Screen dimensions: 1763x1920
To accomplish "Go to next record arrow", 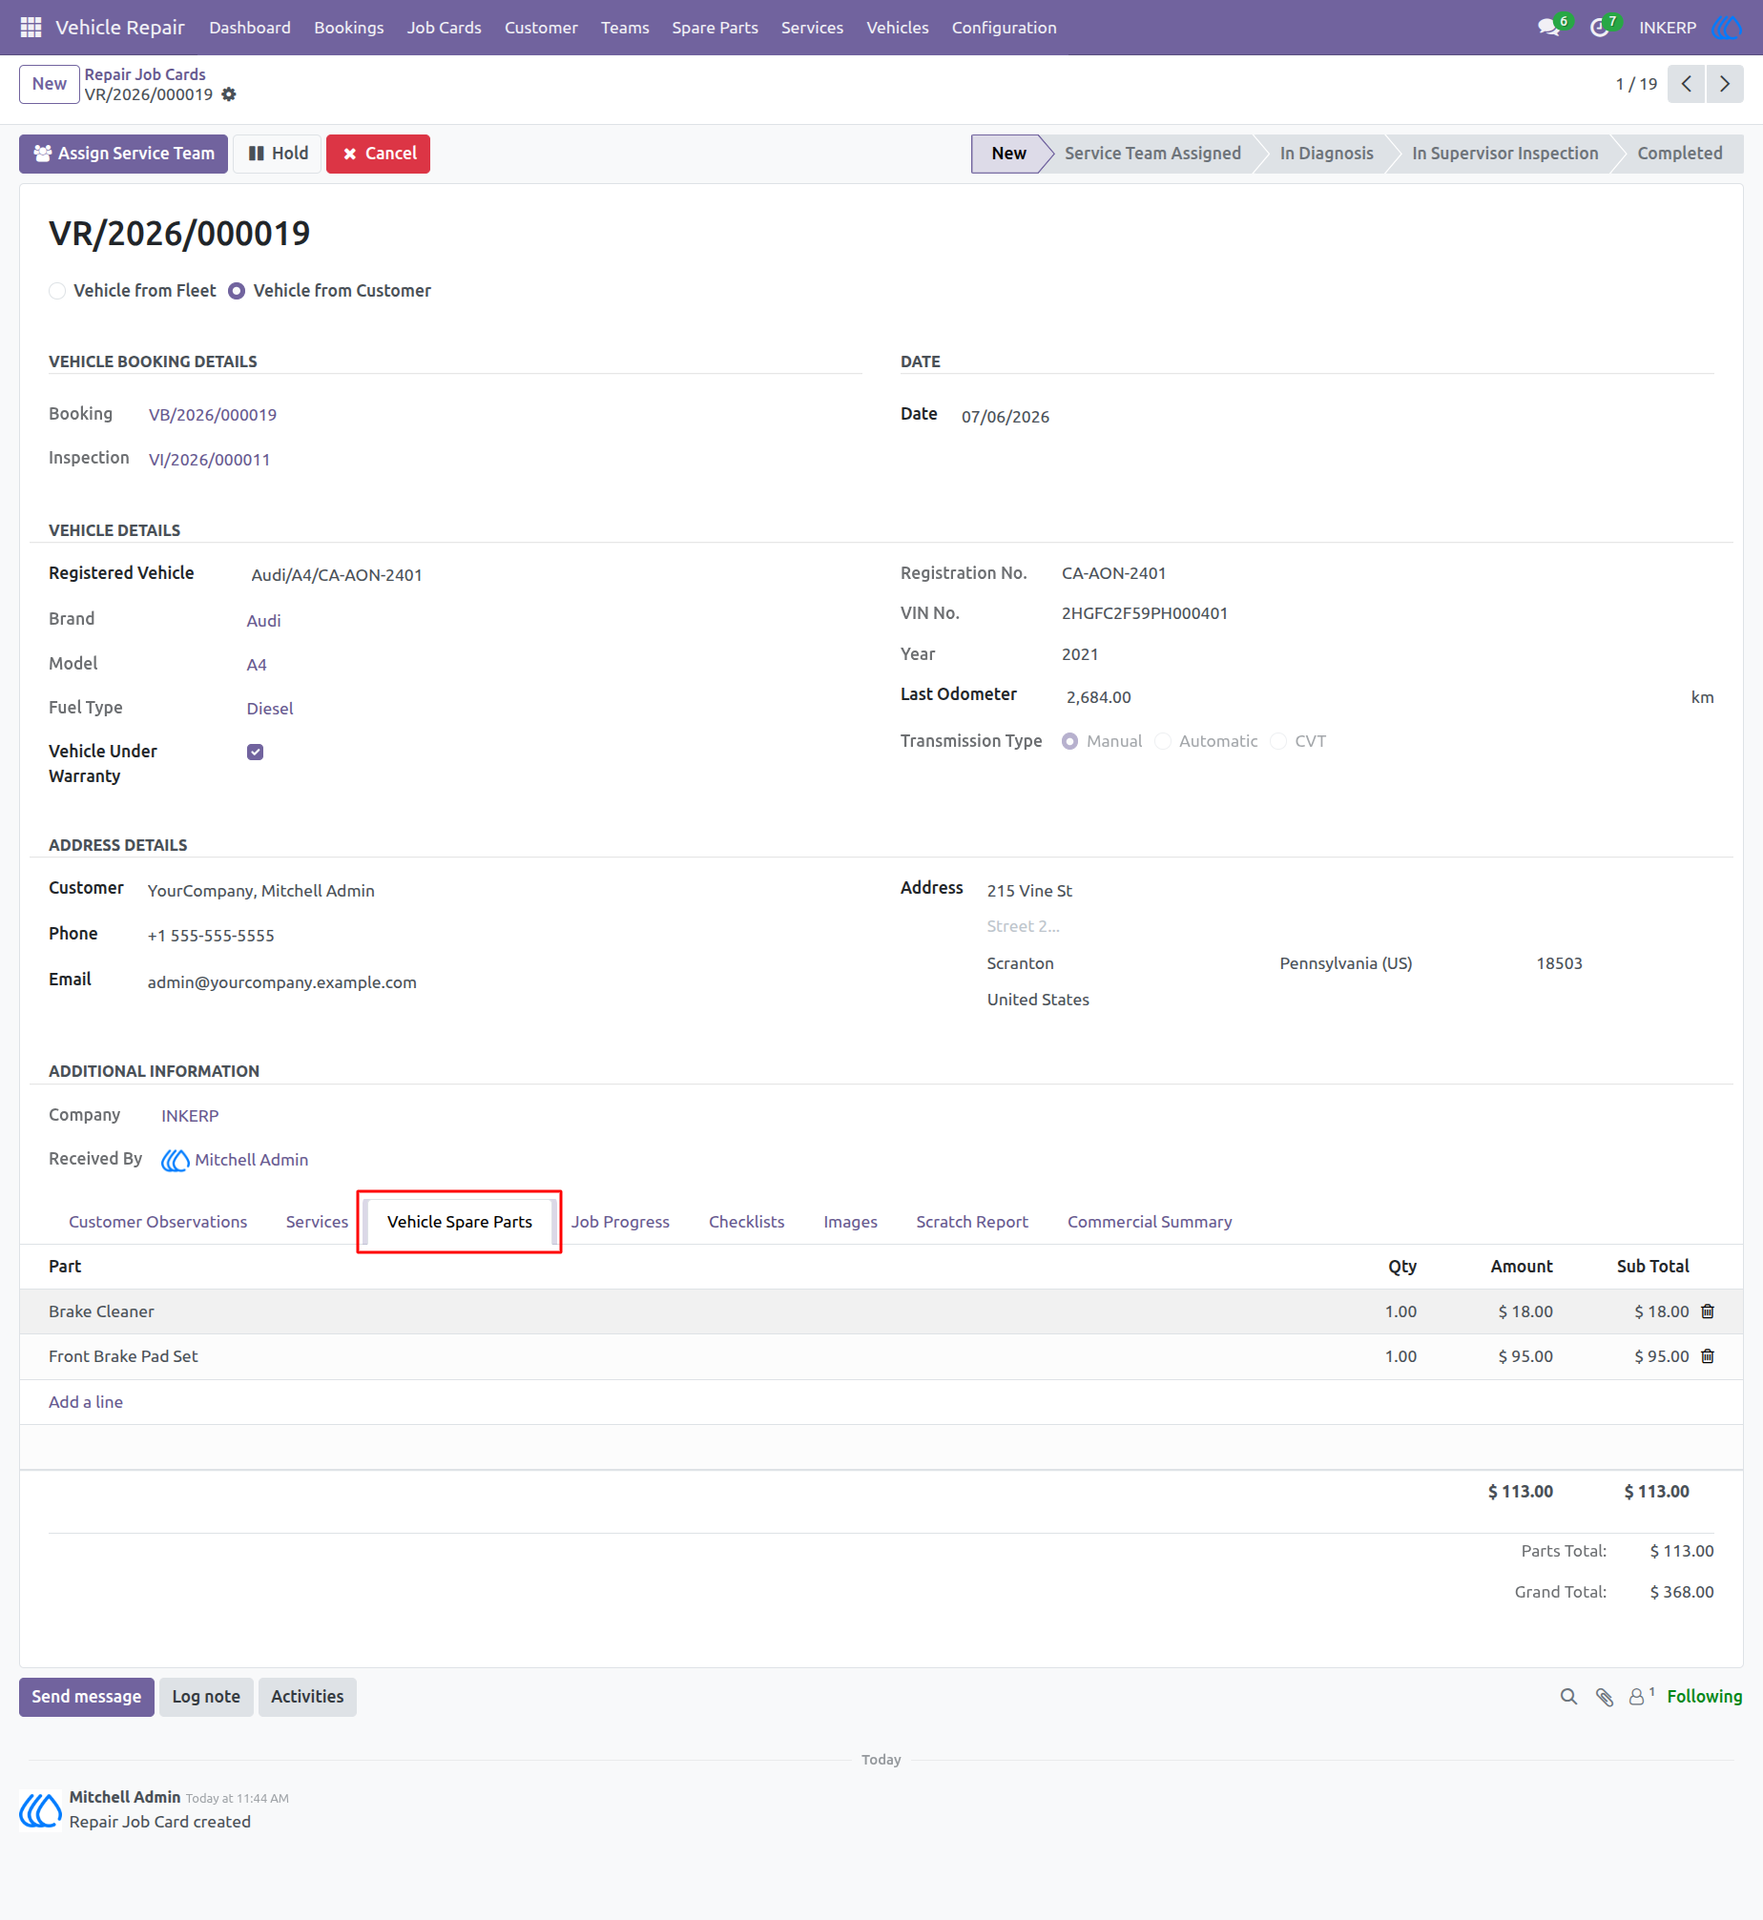I will (1725, 84).
